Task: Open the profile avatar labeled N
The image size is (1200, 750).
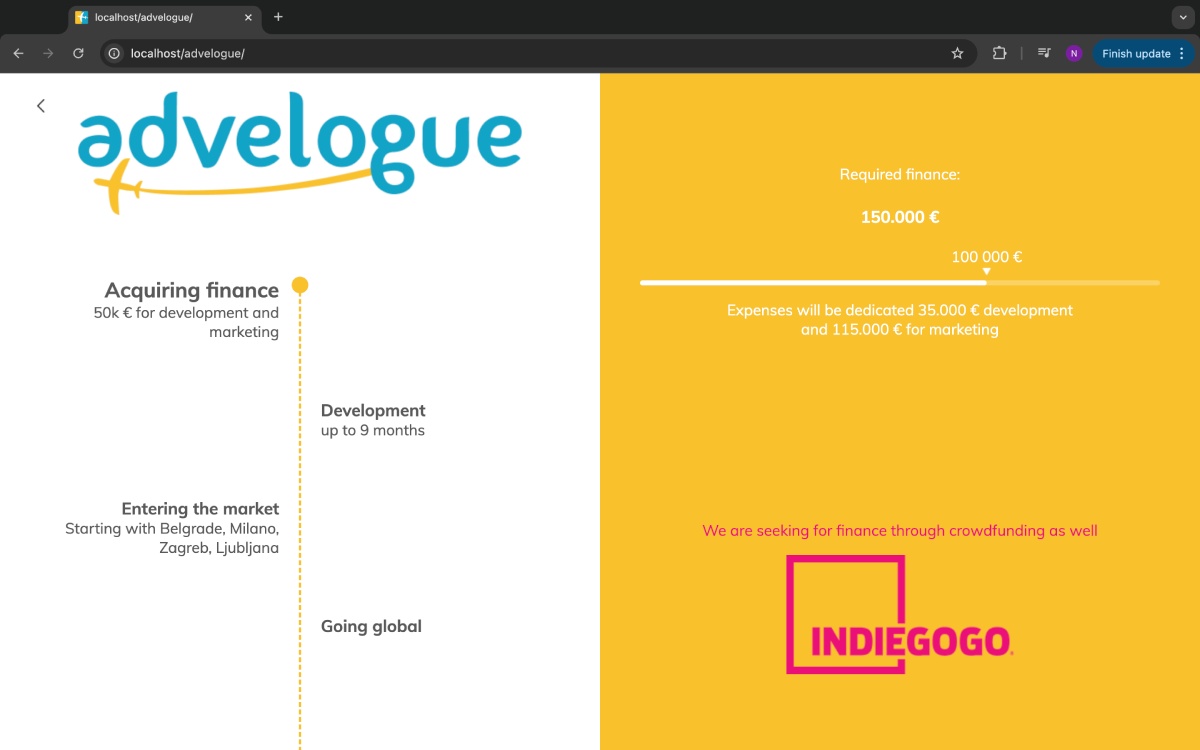Action: click(x=1074, y=53)
